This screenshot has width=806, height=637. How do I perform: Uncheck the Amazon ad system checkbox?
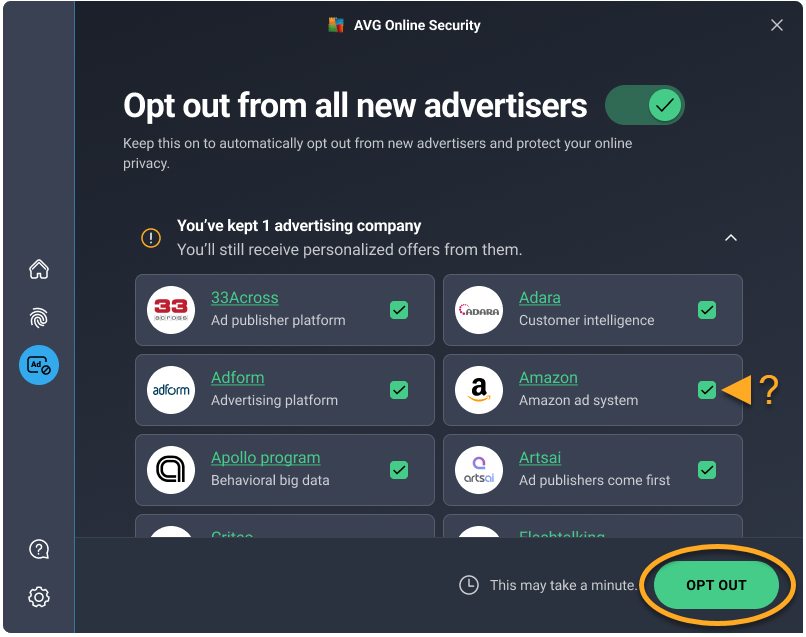point(707,390)
